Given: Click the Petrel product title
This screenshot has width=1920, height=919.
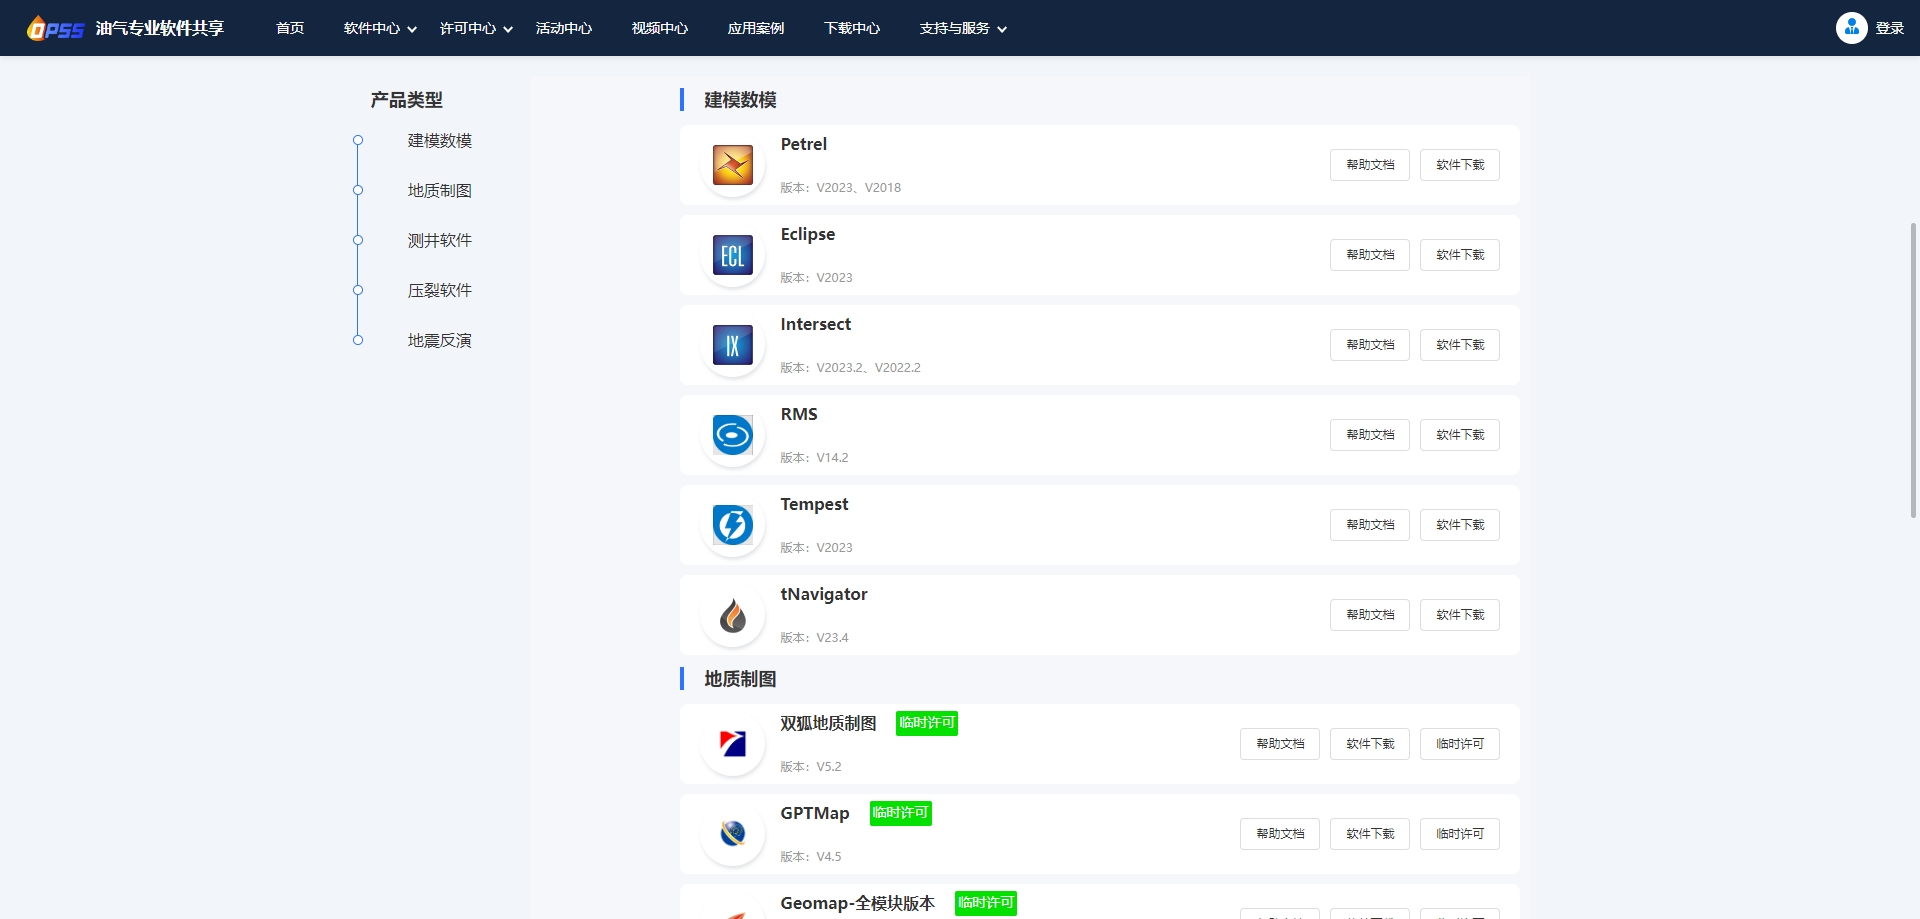Looking at the screenshot, I should pyautogui.click(x=804, y=144).
